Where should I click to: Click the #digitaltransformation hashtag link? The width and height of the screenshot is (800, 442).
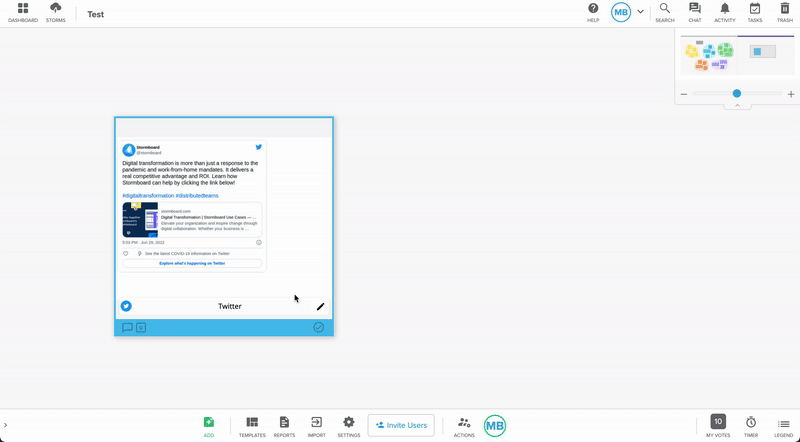(148, 195)
